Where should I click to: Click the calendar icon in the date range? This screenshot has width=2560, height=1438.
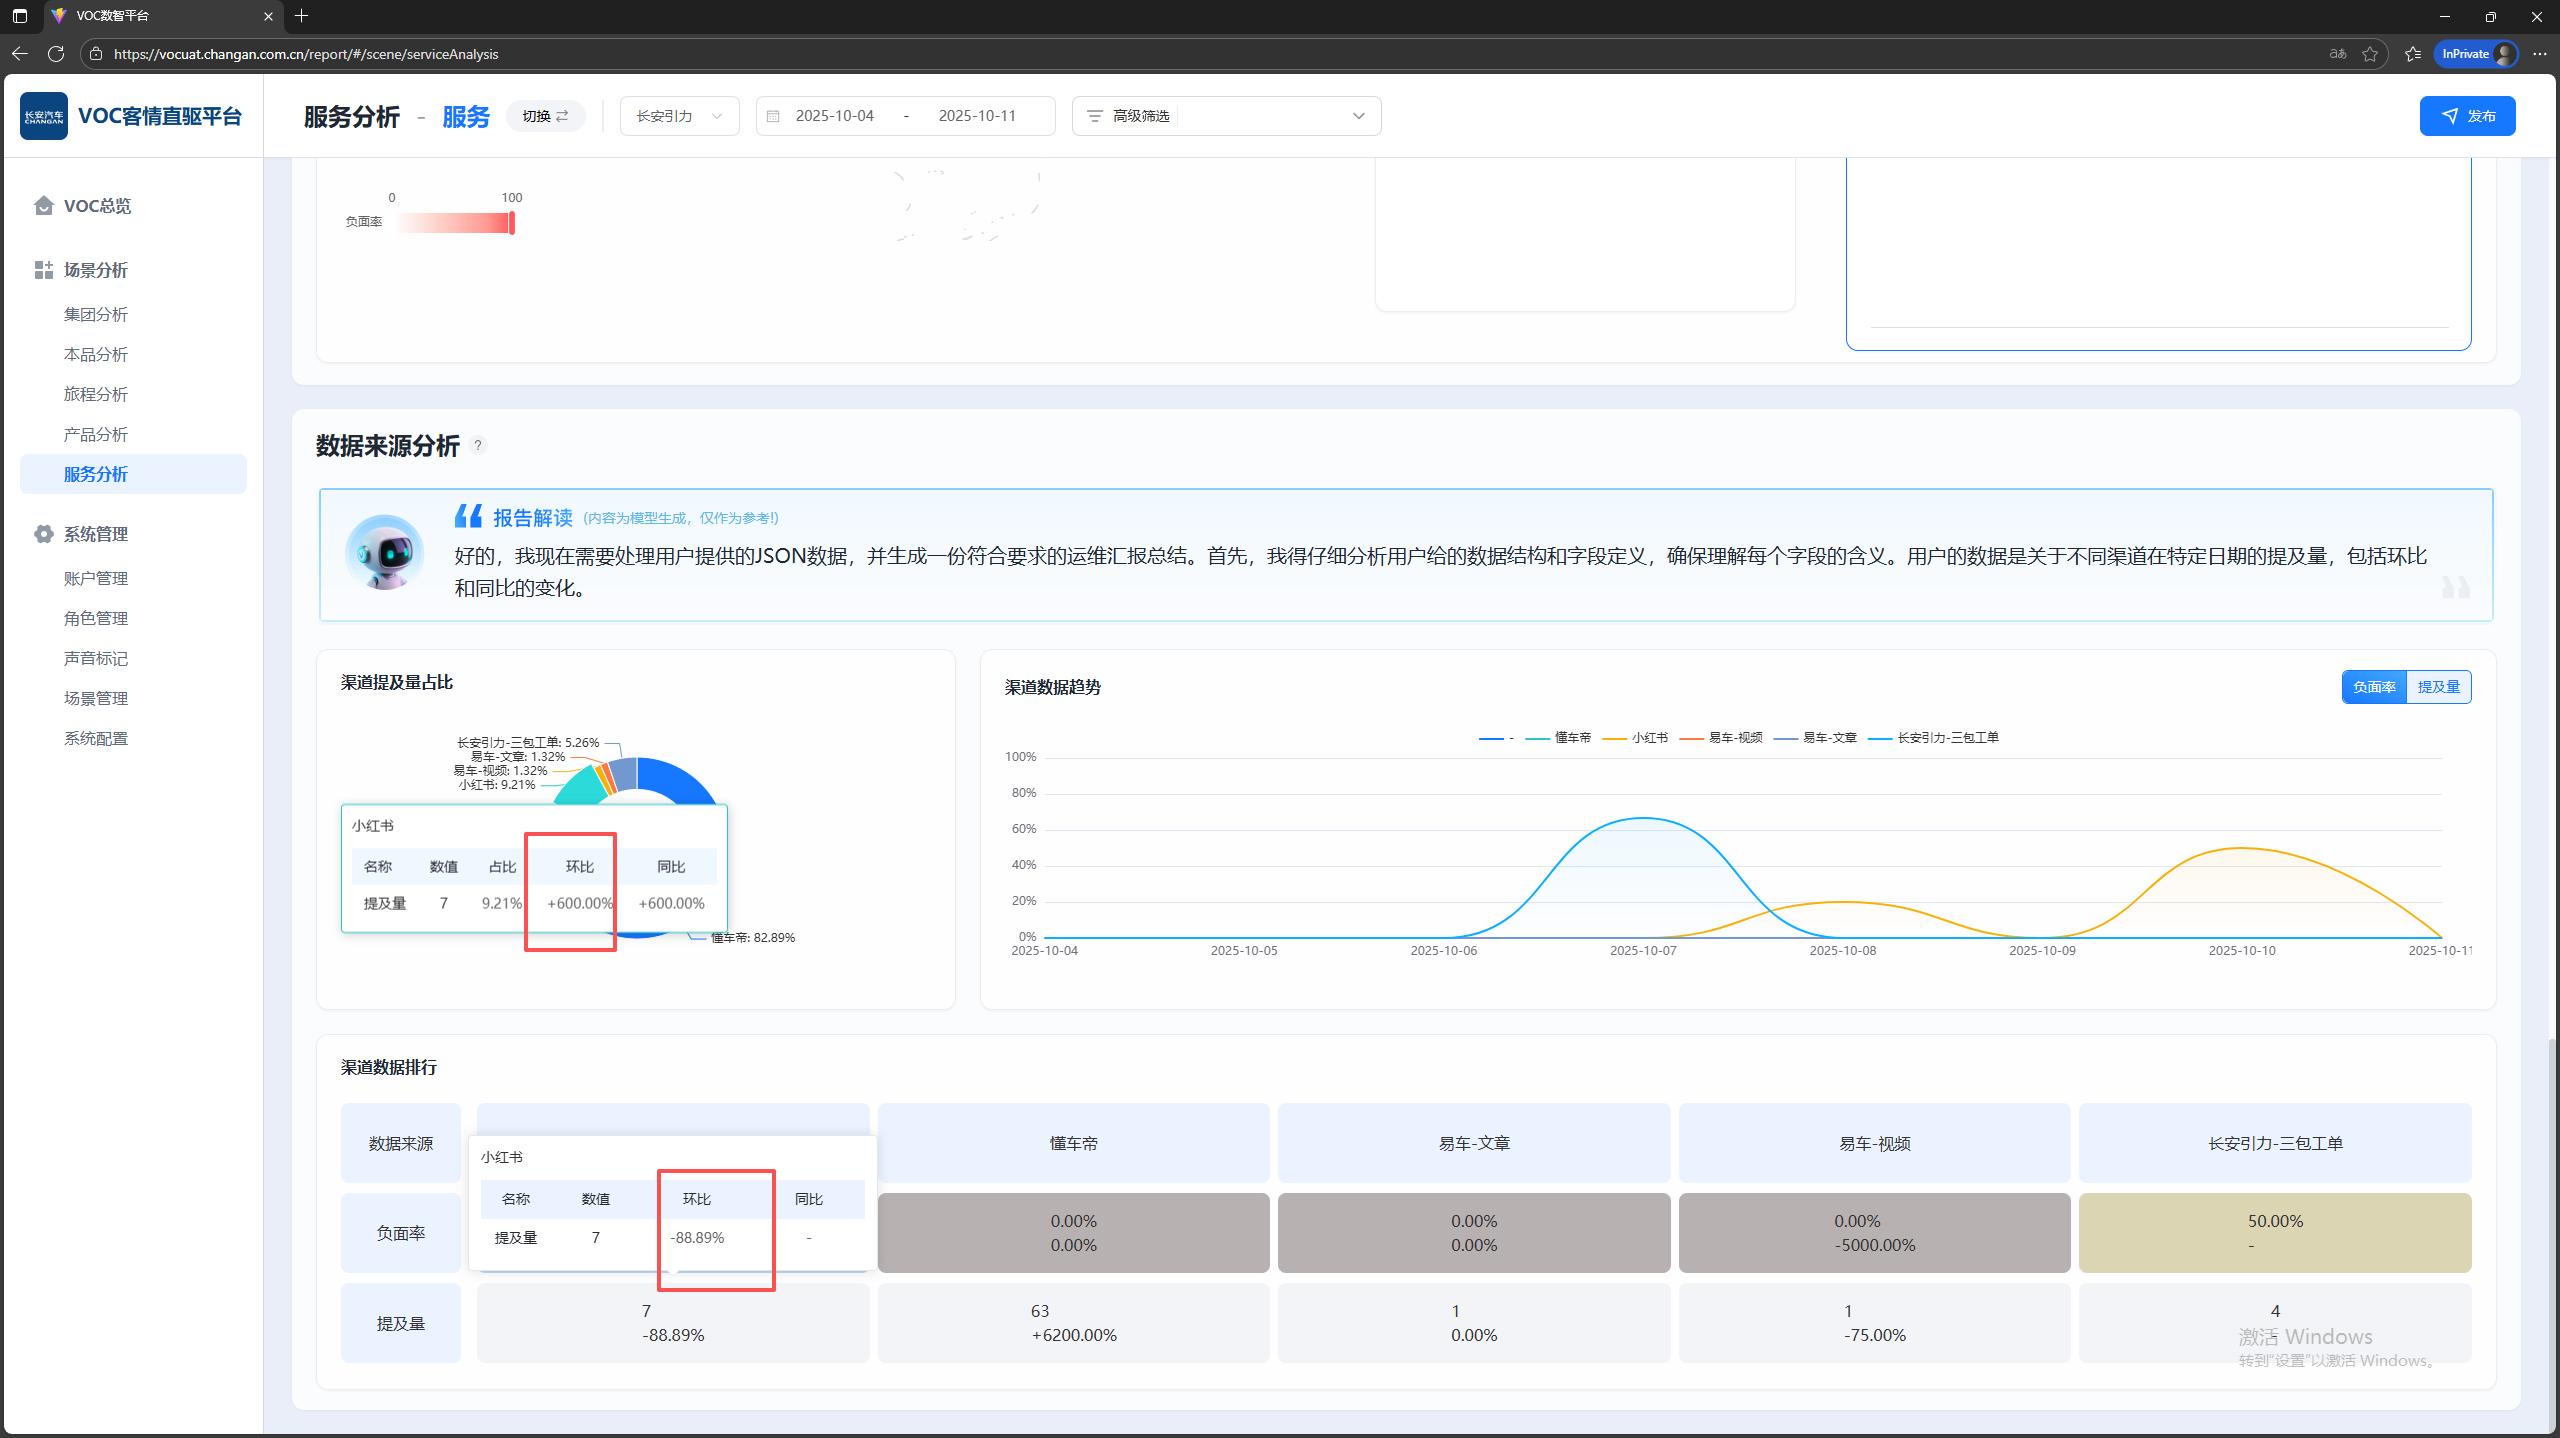pyautogui.click(x=773, y=116)
